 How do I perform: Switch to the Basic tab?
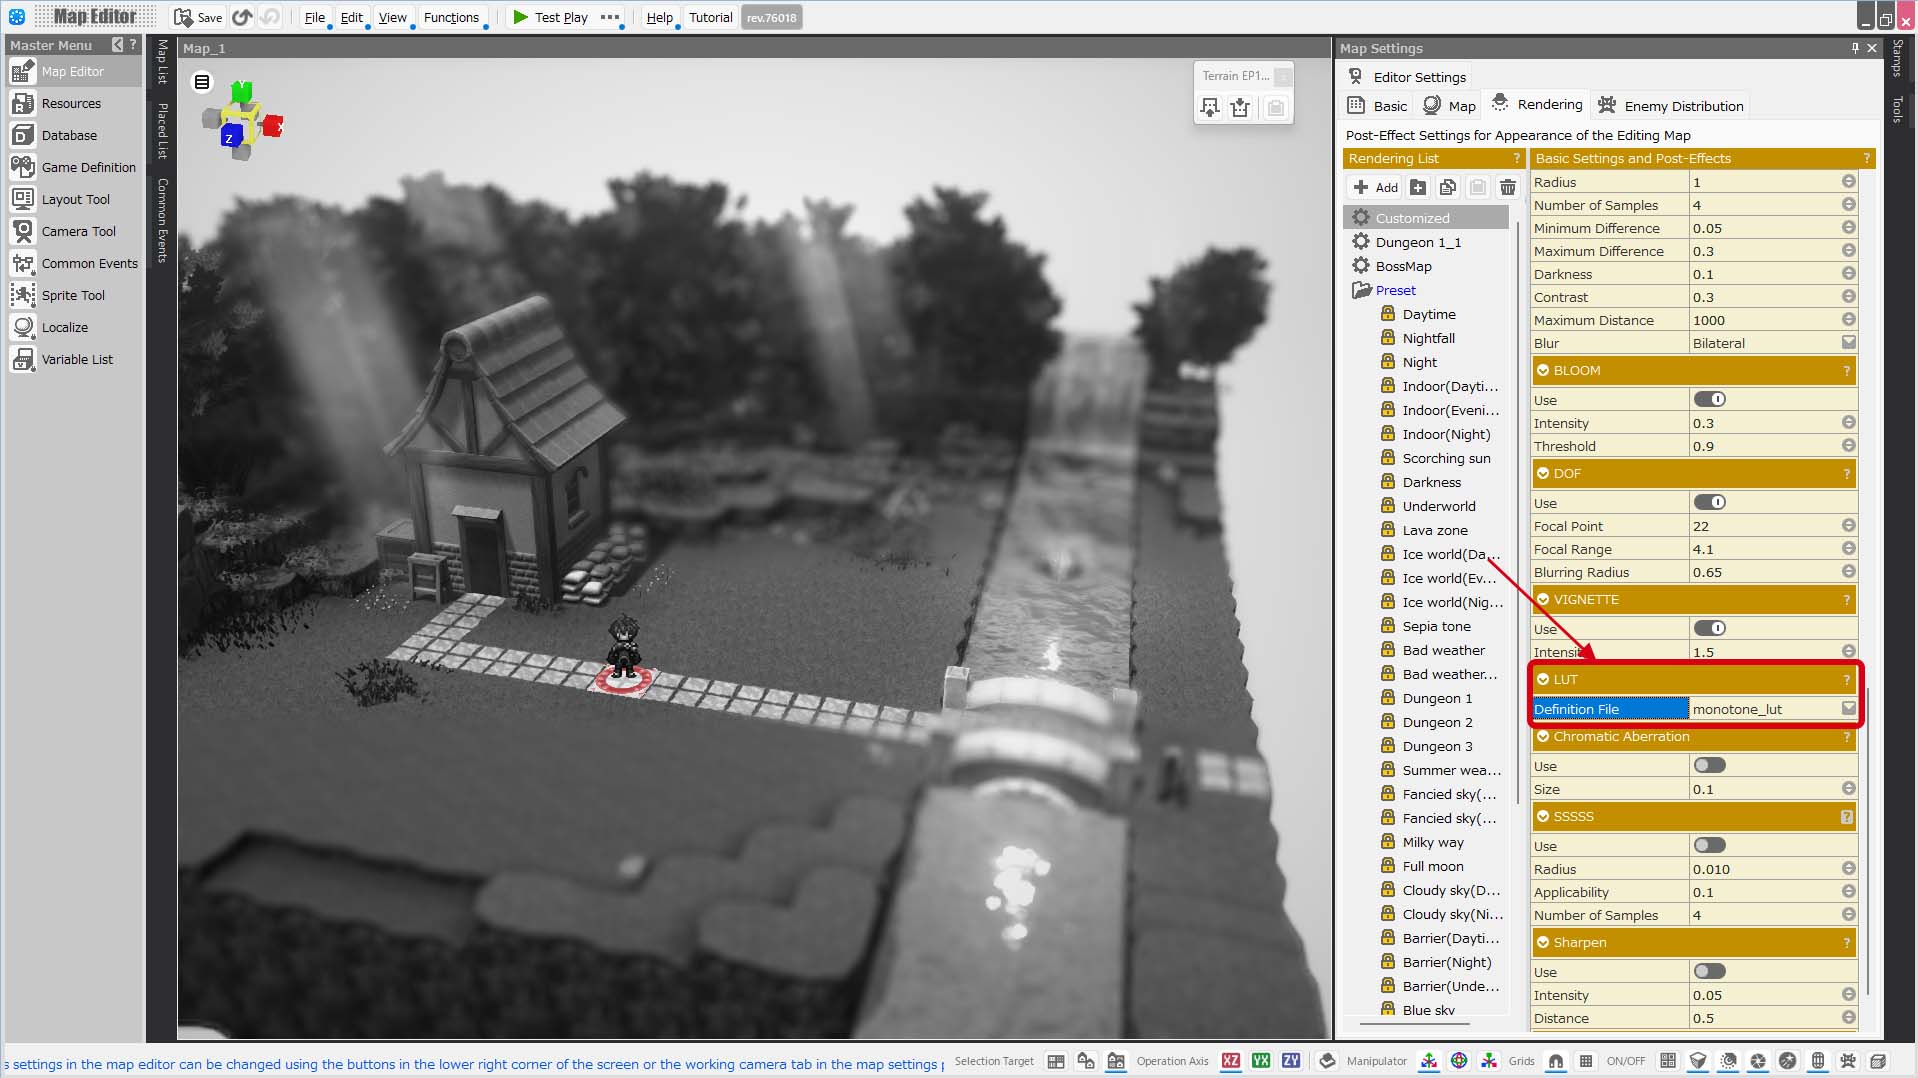[x=1377, y=105]
